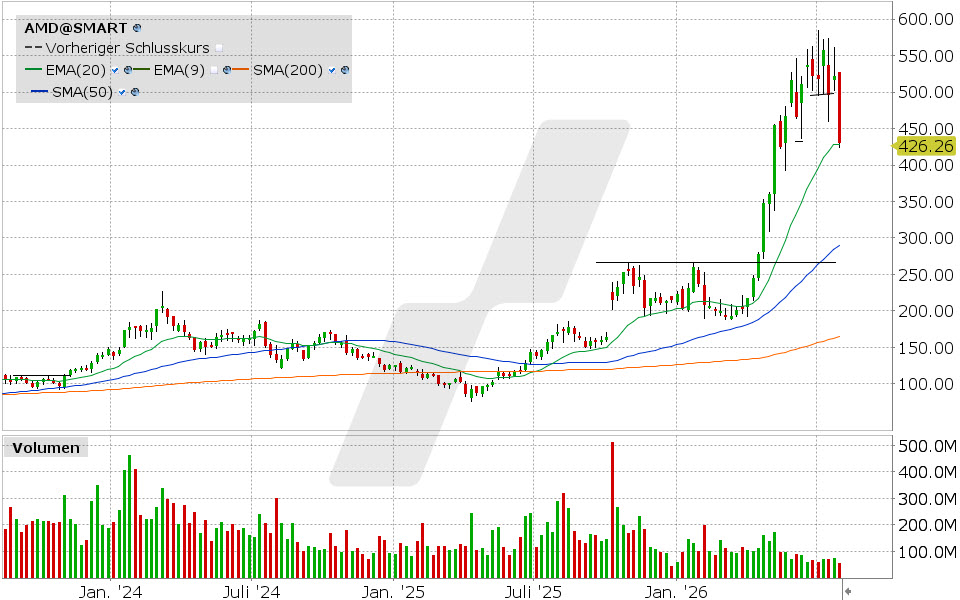Uncheck the SMA(50) visibility checkbox
Viewport: 960px width, 600px height.
pos(122,92)
